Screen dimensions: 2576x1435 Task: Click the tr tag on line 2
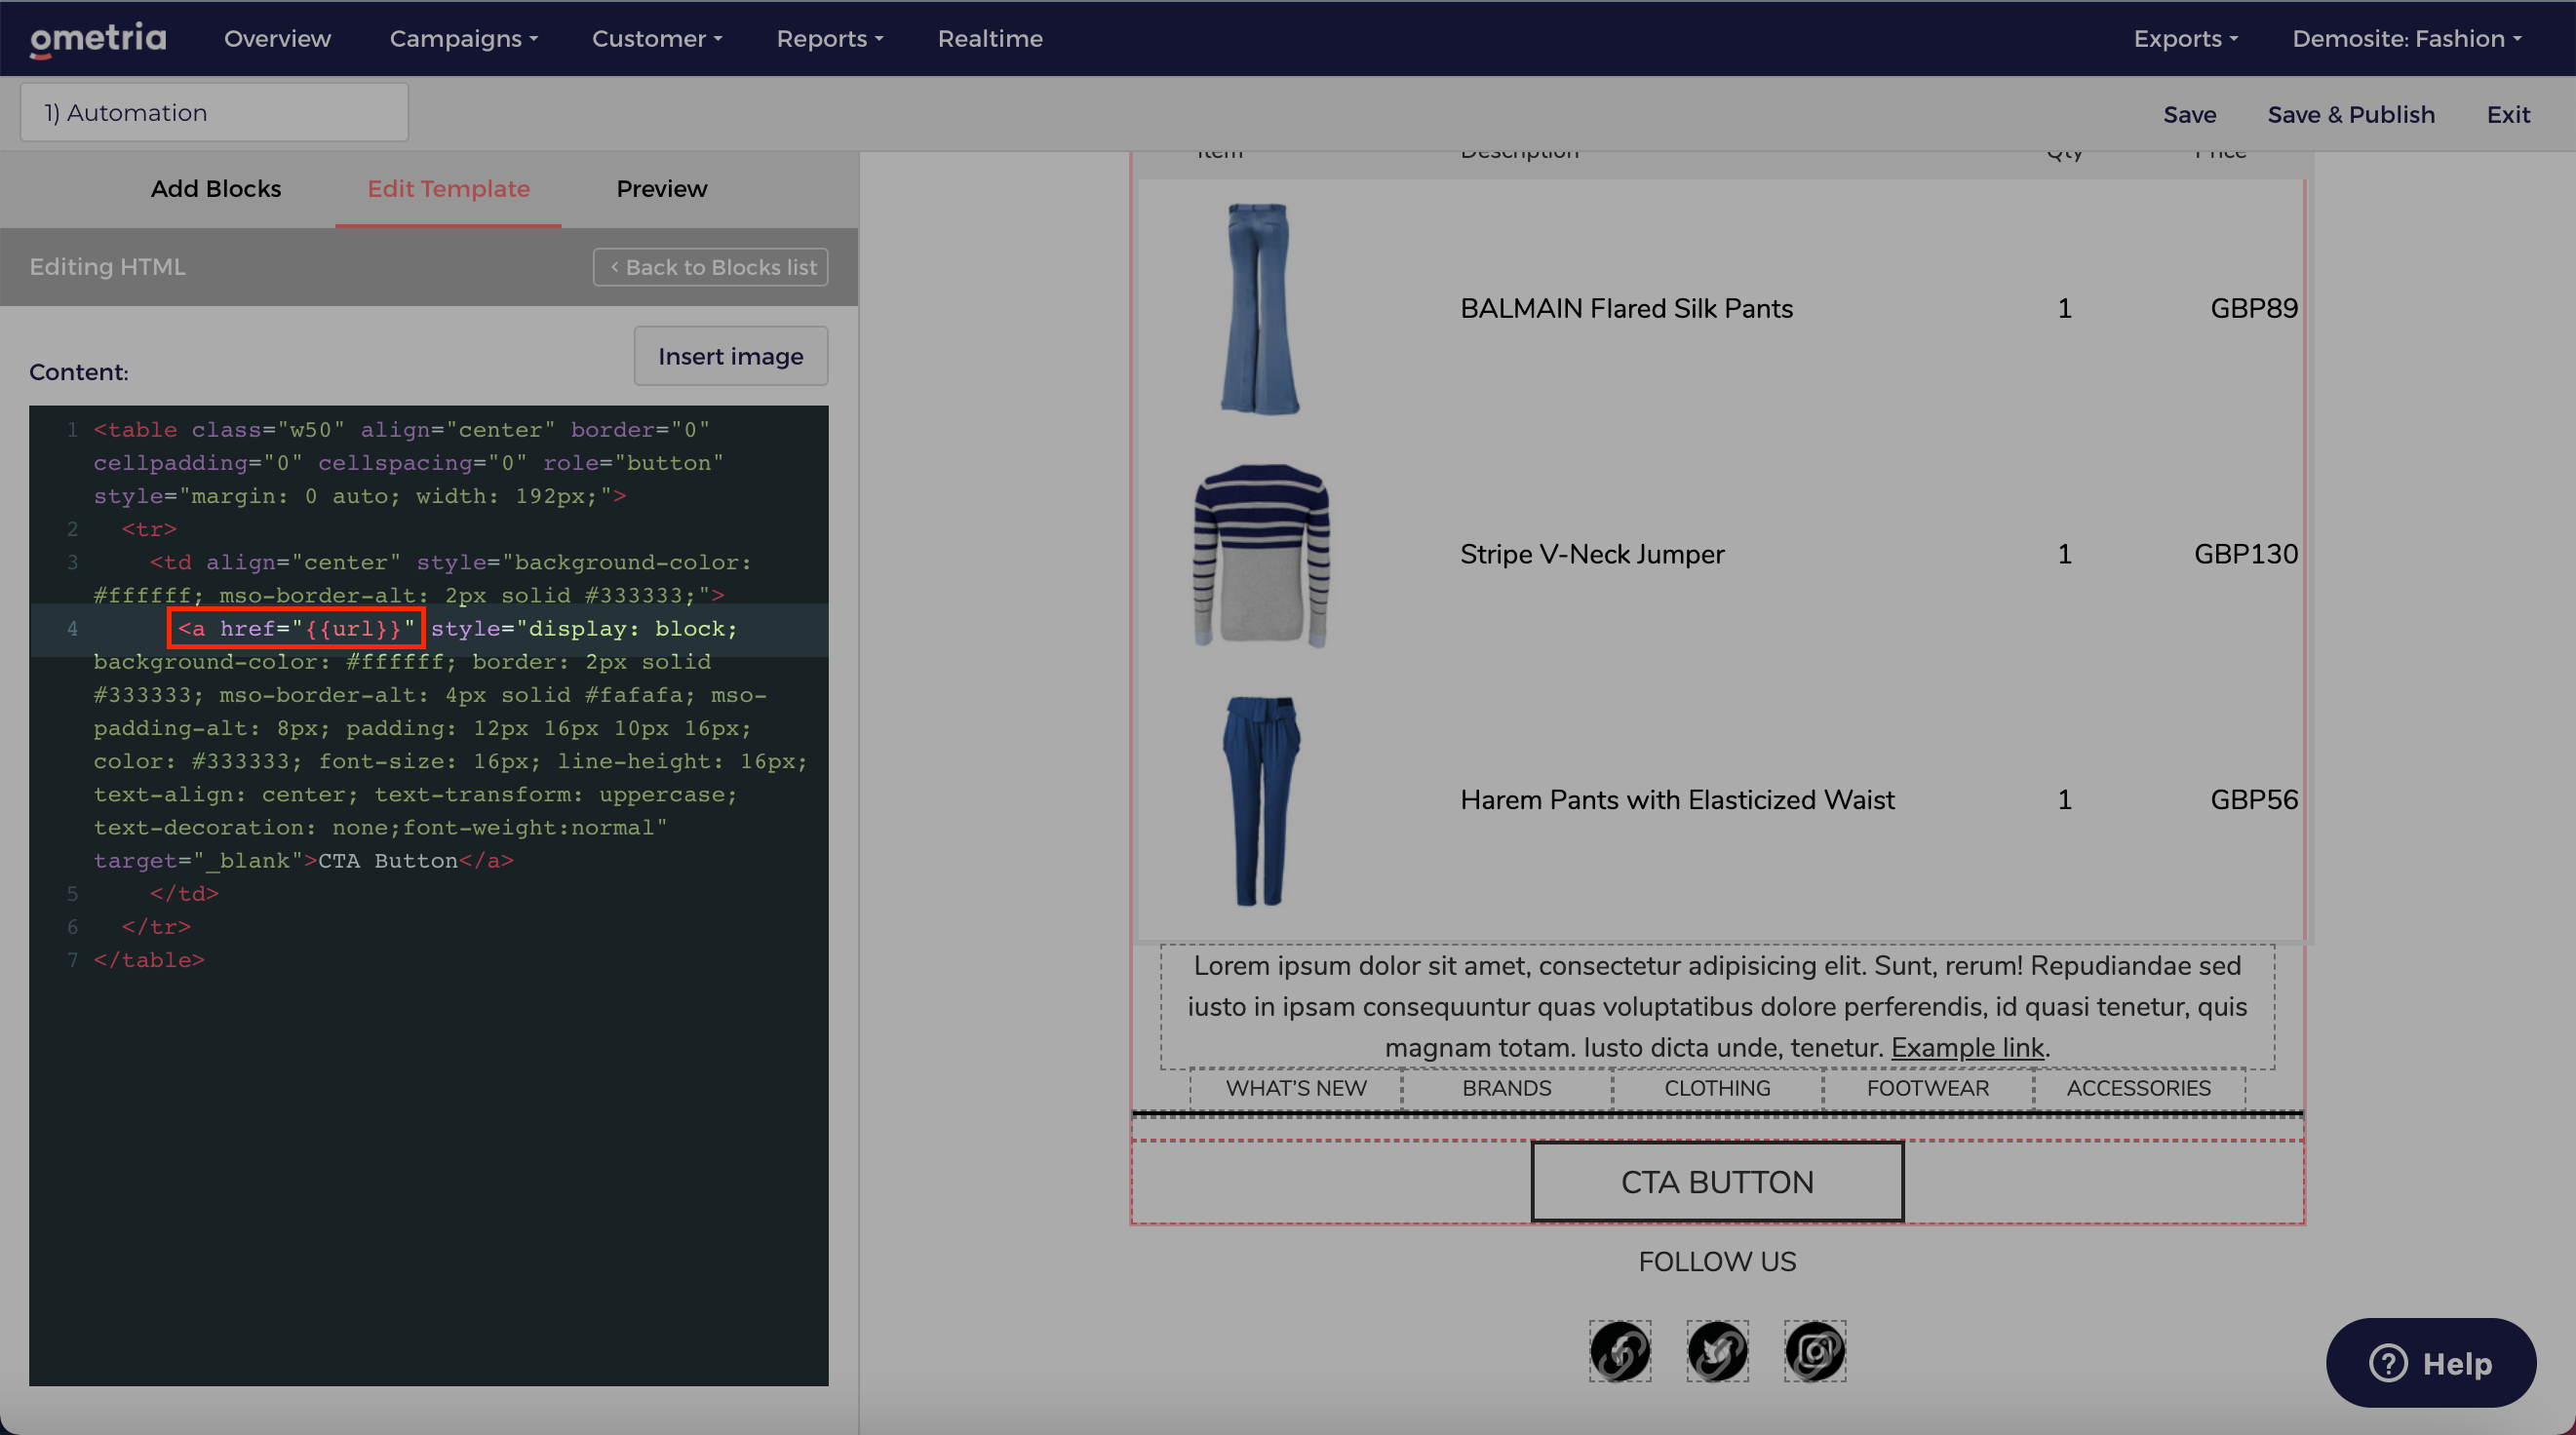[149, 529]
